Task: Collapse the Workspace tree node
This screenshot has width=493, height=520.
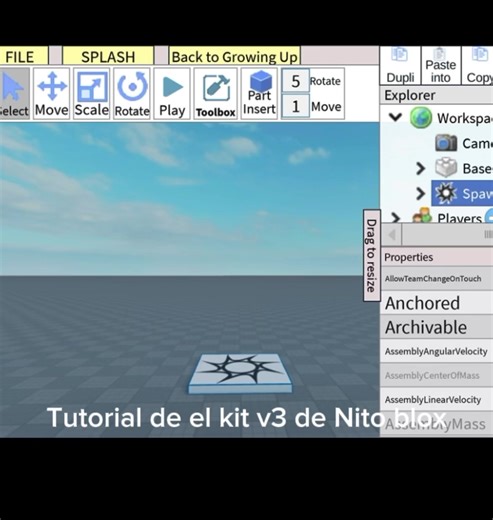Action: [x=395, y=117]
